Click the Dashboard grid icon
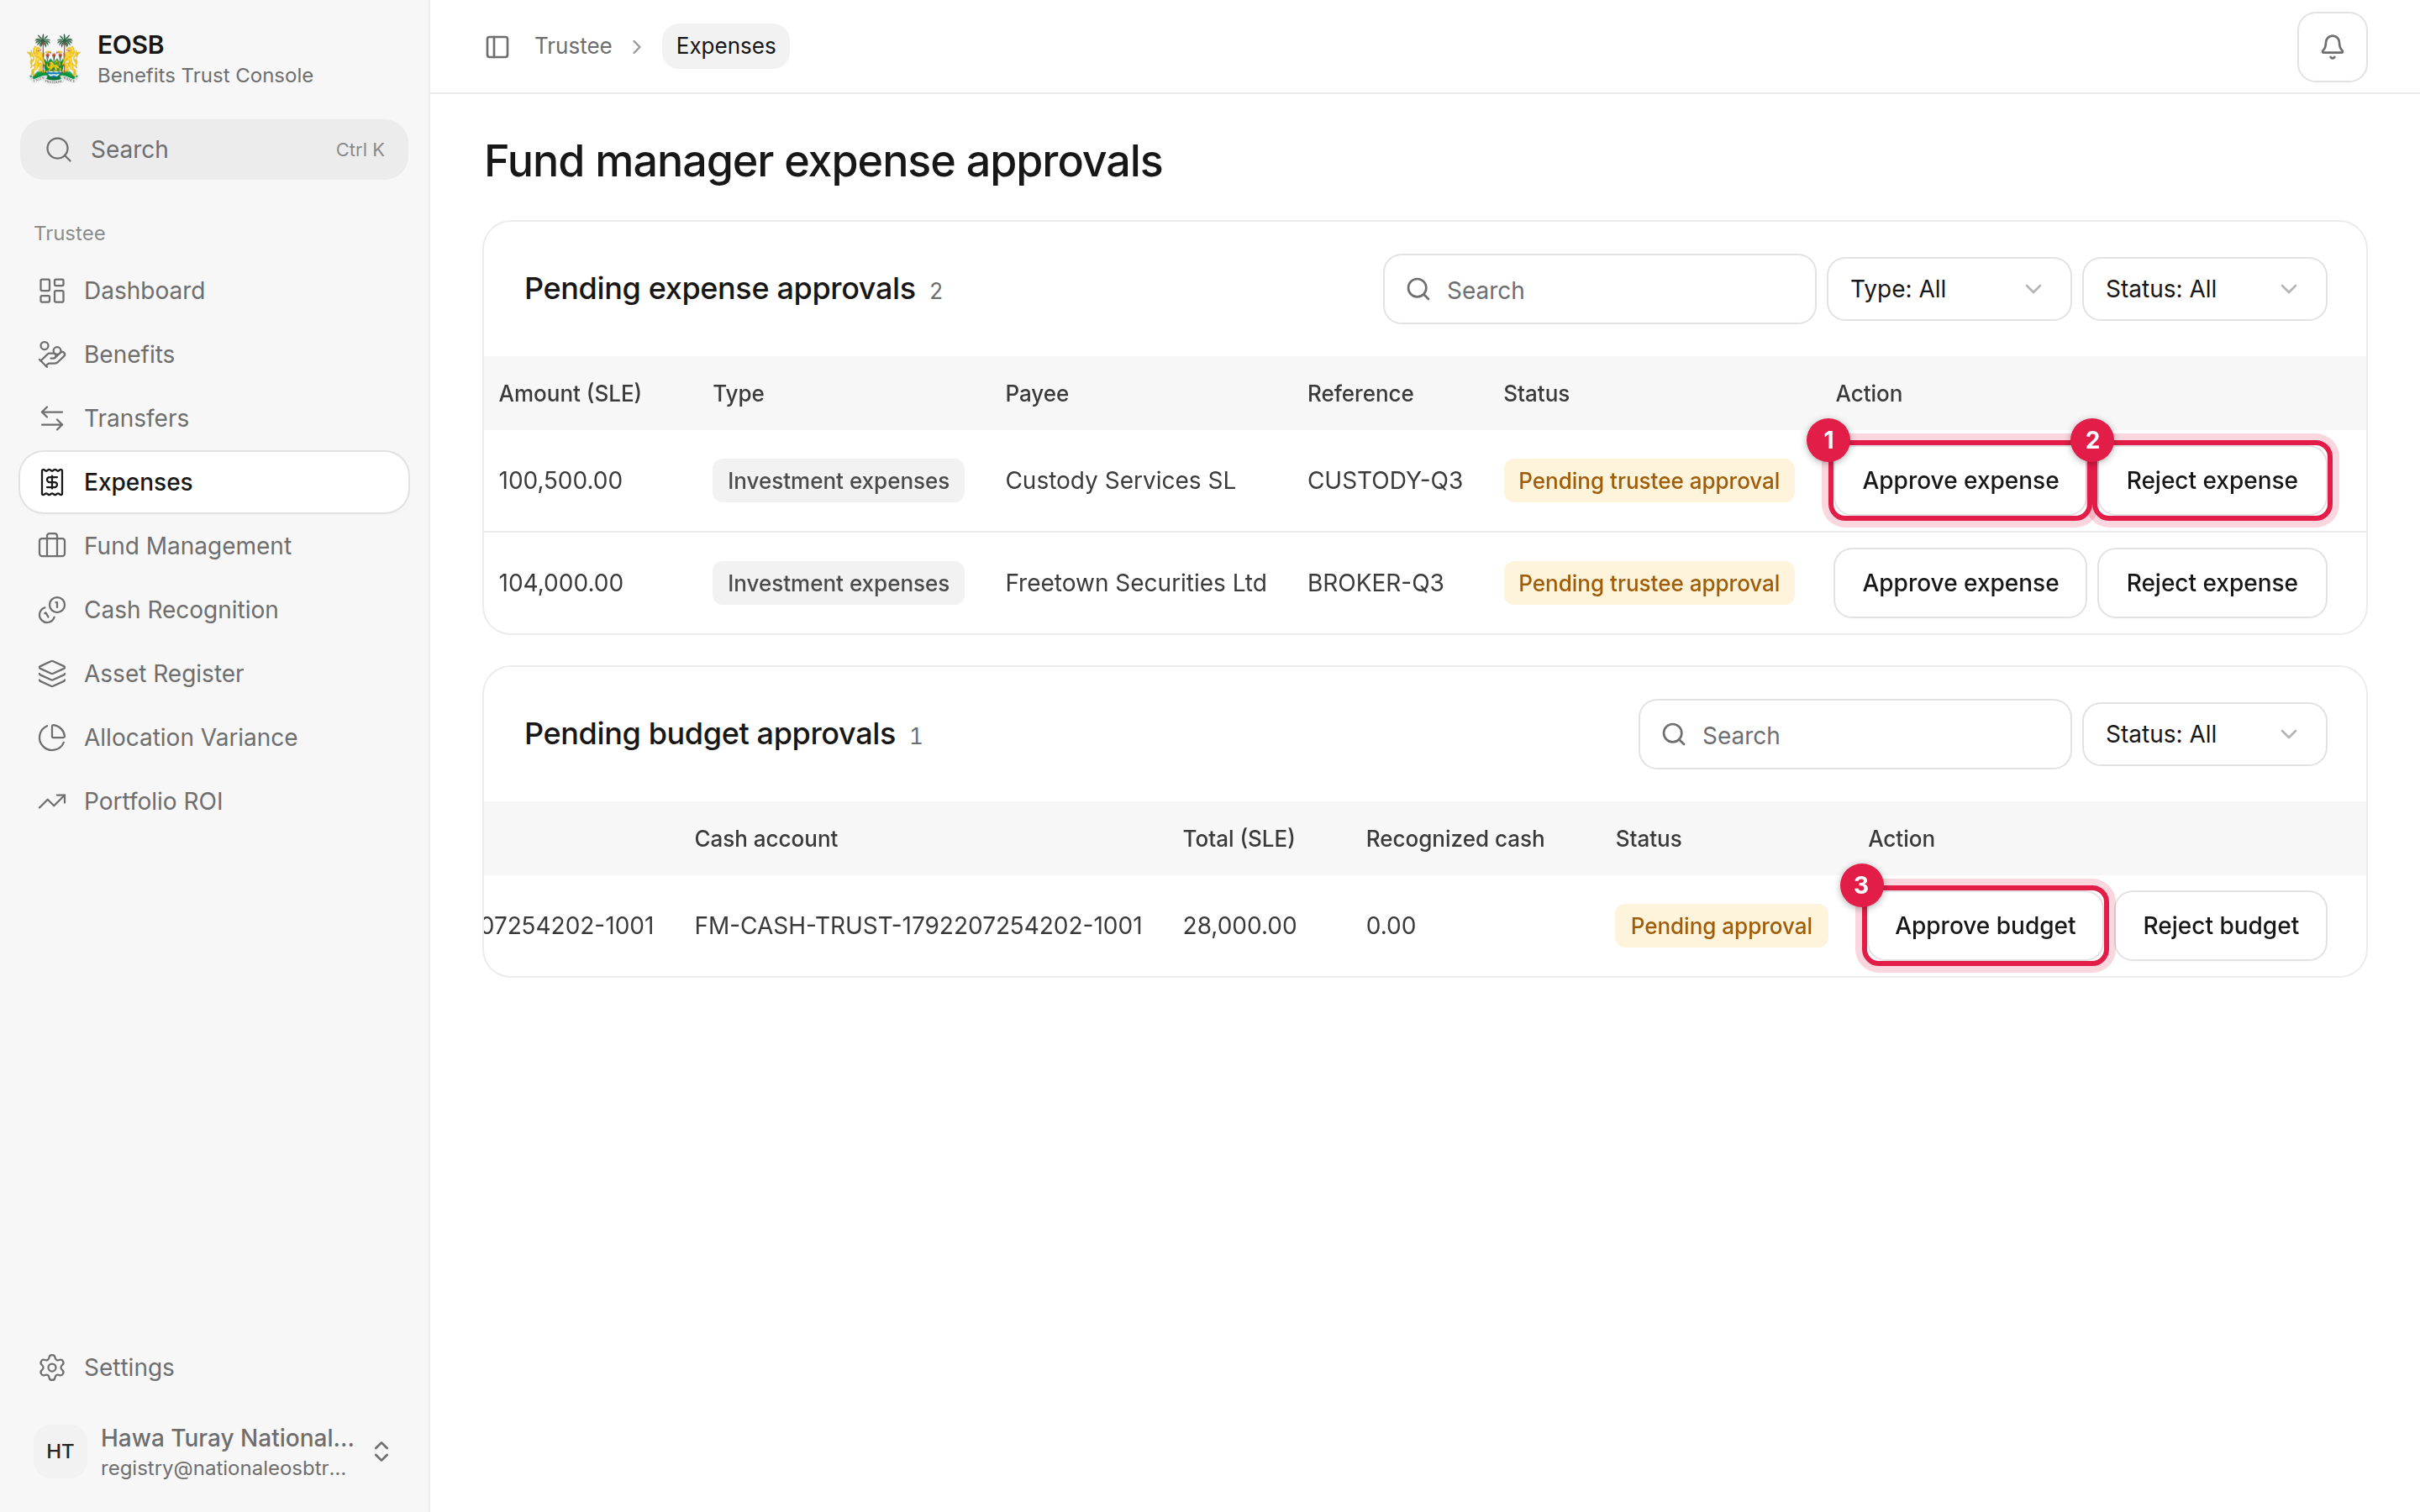This screenshot has height=1512, width=2420. (x=52, y=291)
